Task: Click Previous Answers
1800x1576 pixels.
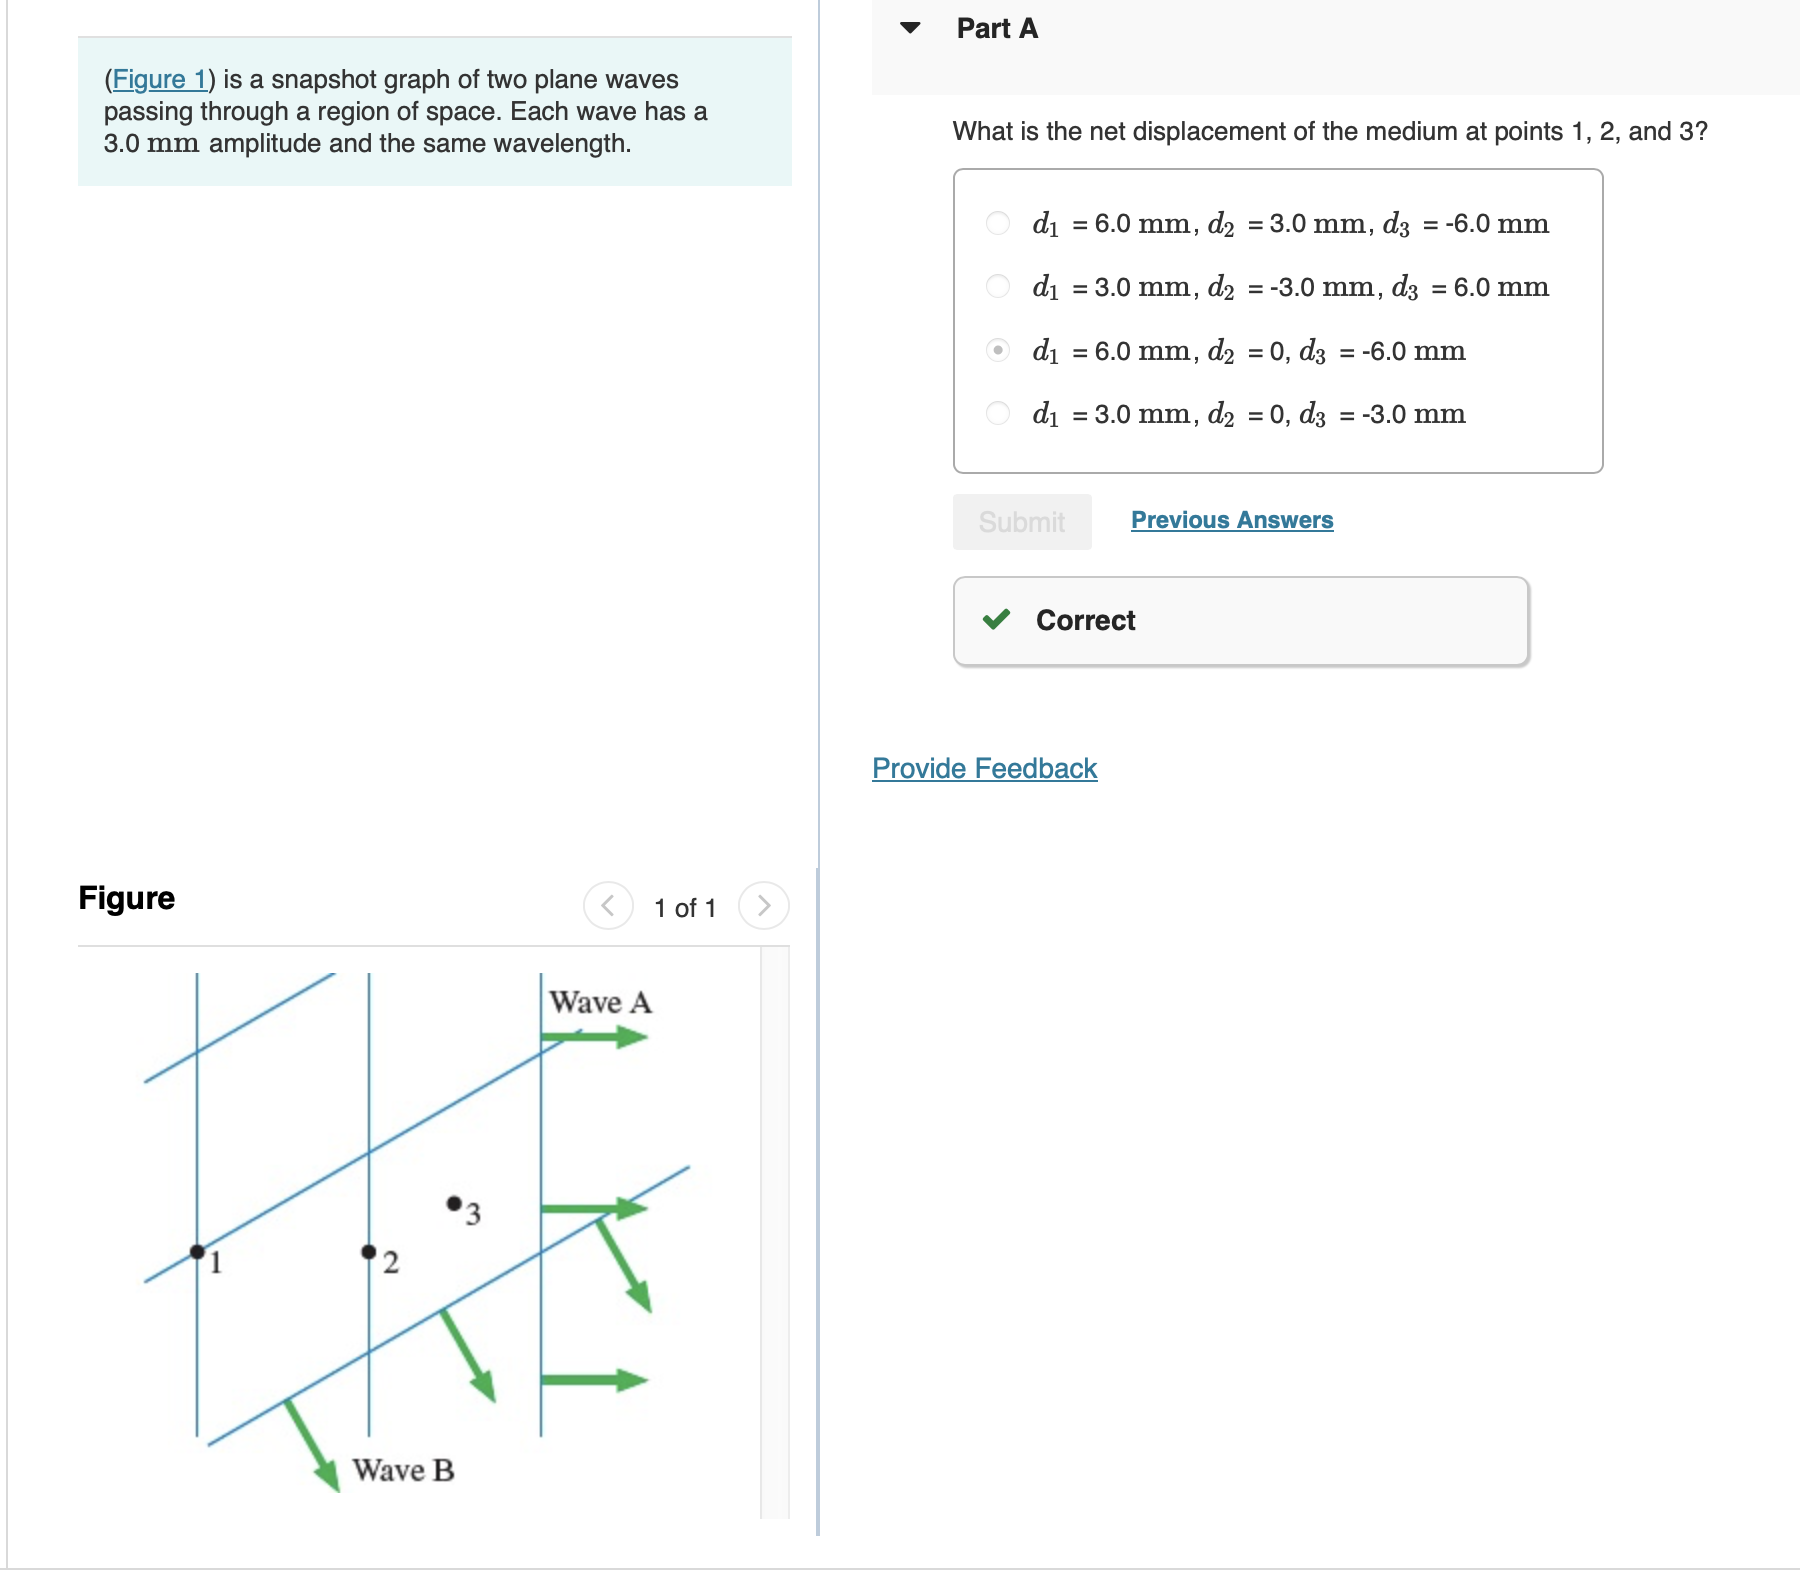Action: [1232, 520]
